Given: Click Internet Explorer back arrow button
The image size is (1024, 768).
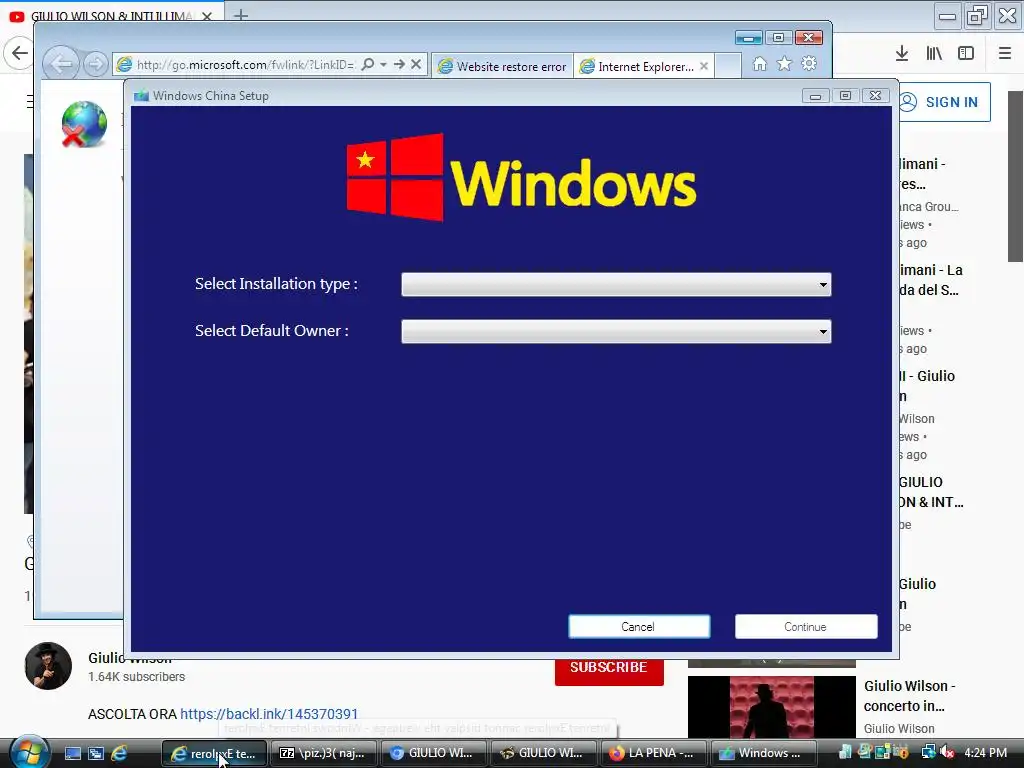Looking at the screenshot, I should (61, 64).
